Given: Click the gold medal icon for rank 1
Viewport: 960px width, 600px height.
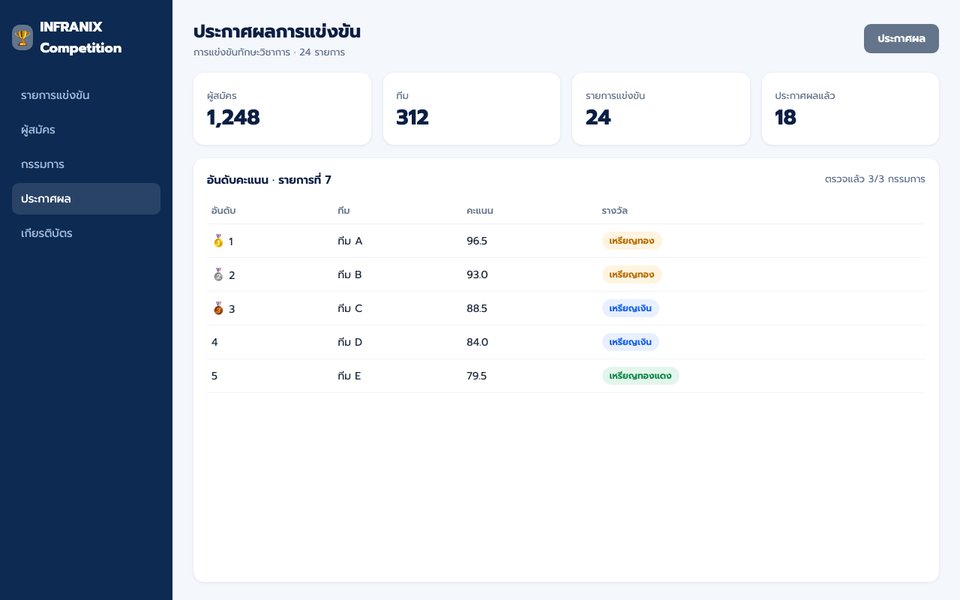Looking at the screenshot, I should click(218, 241).
